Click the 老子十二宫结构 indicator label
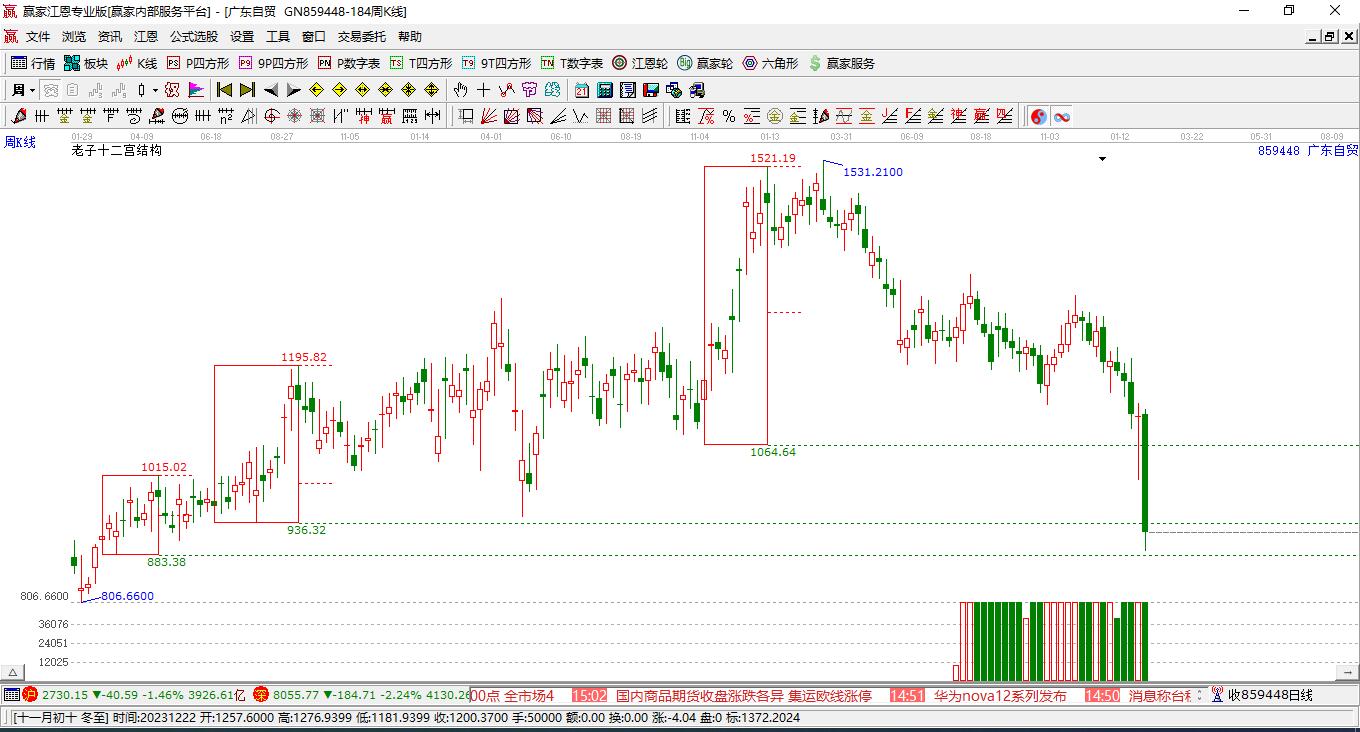Screen dimensions: 1360x732 click(116, 151)
